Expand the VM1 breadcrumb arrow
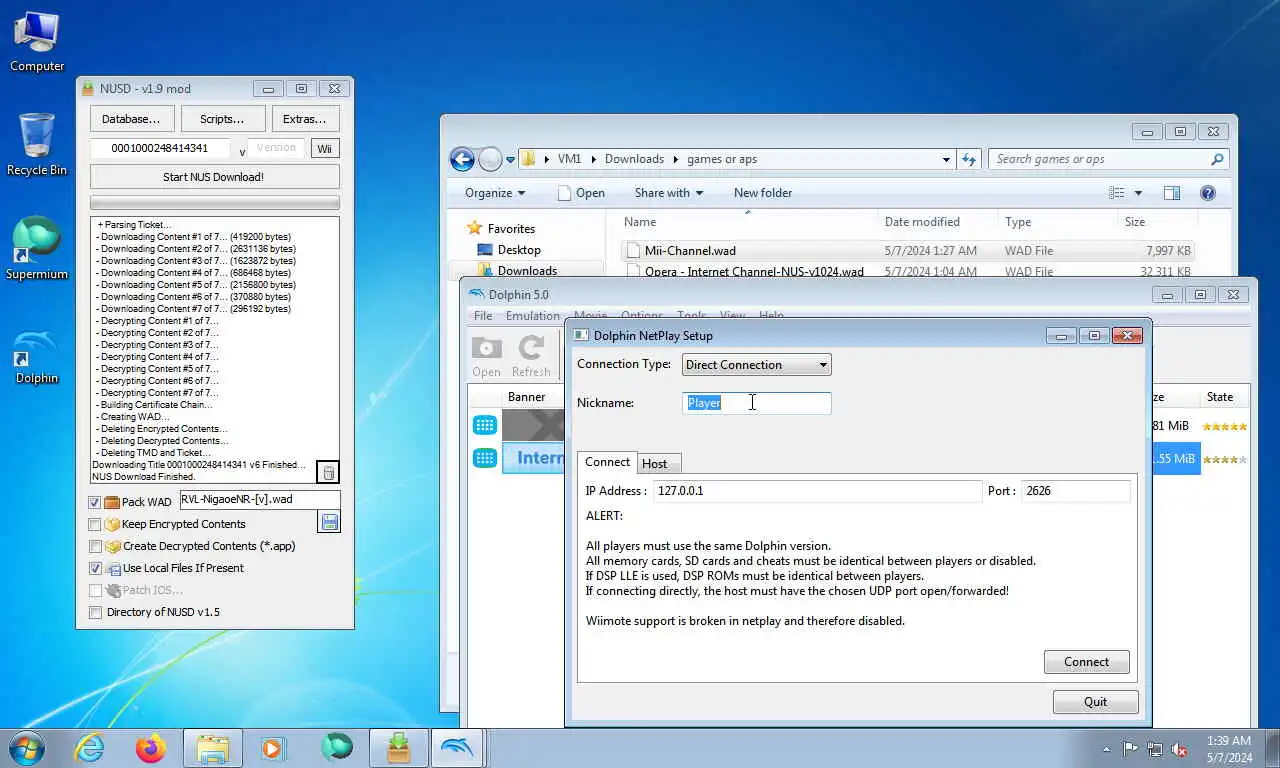Image resolution: width=1280 pixels, height=768 pixels. click(x=593, y=159)
